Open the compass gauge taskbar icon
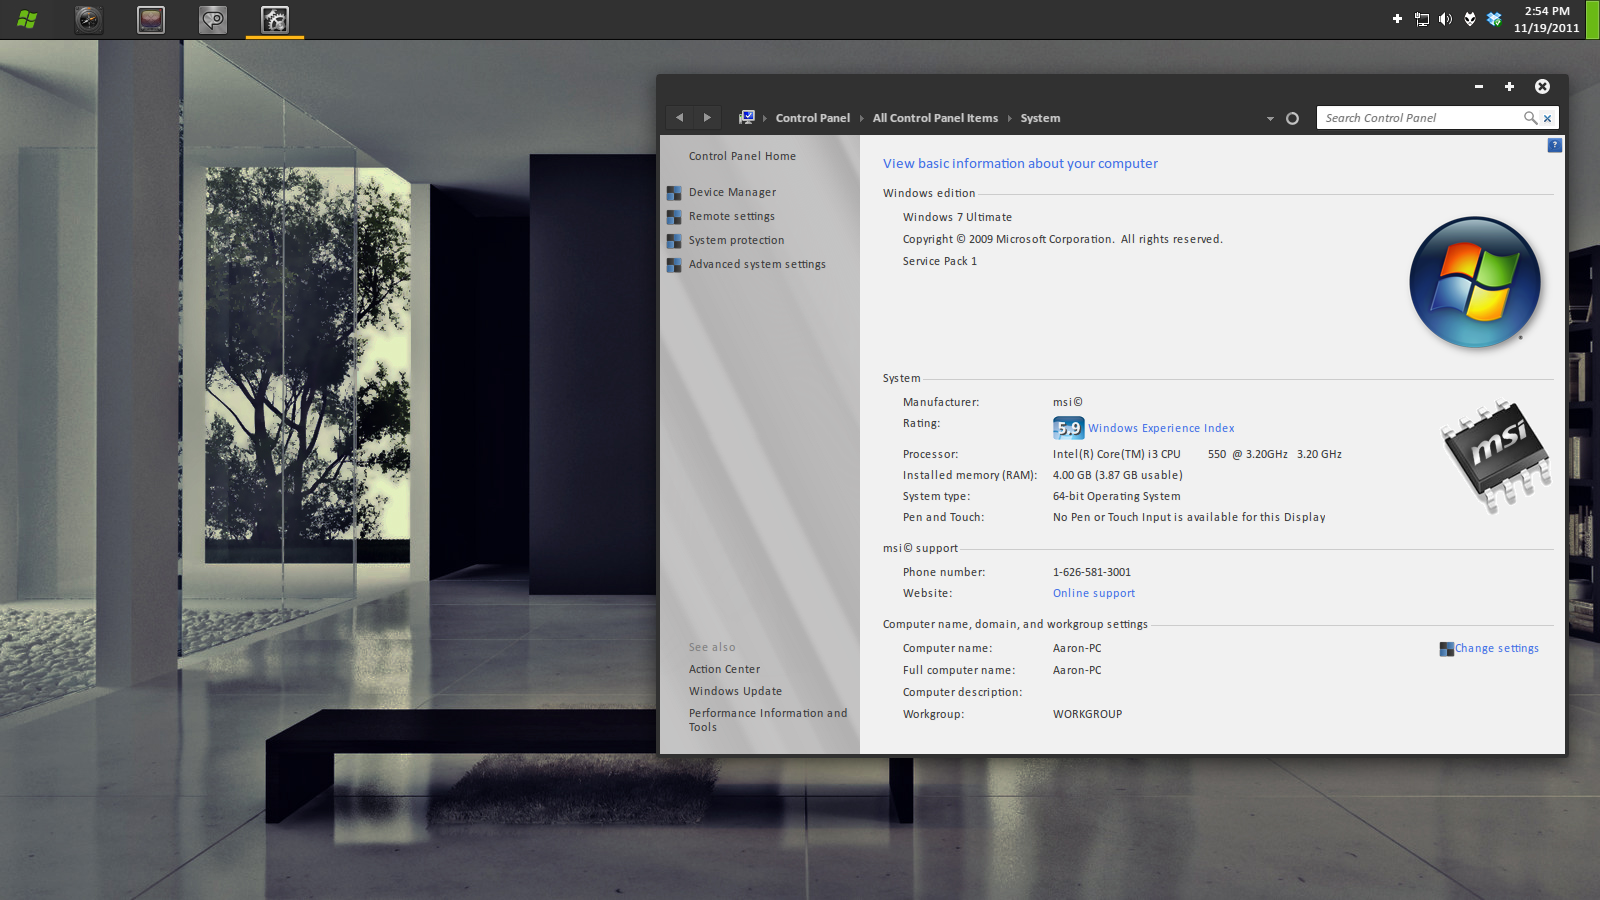 [89, 19]
